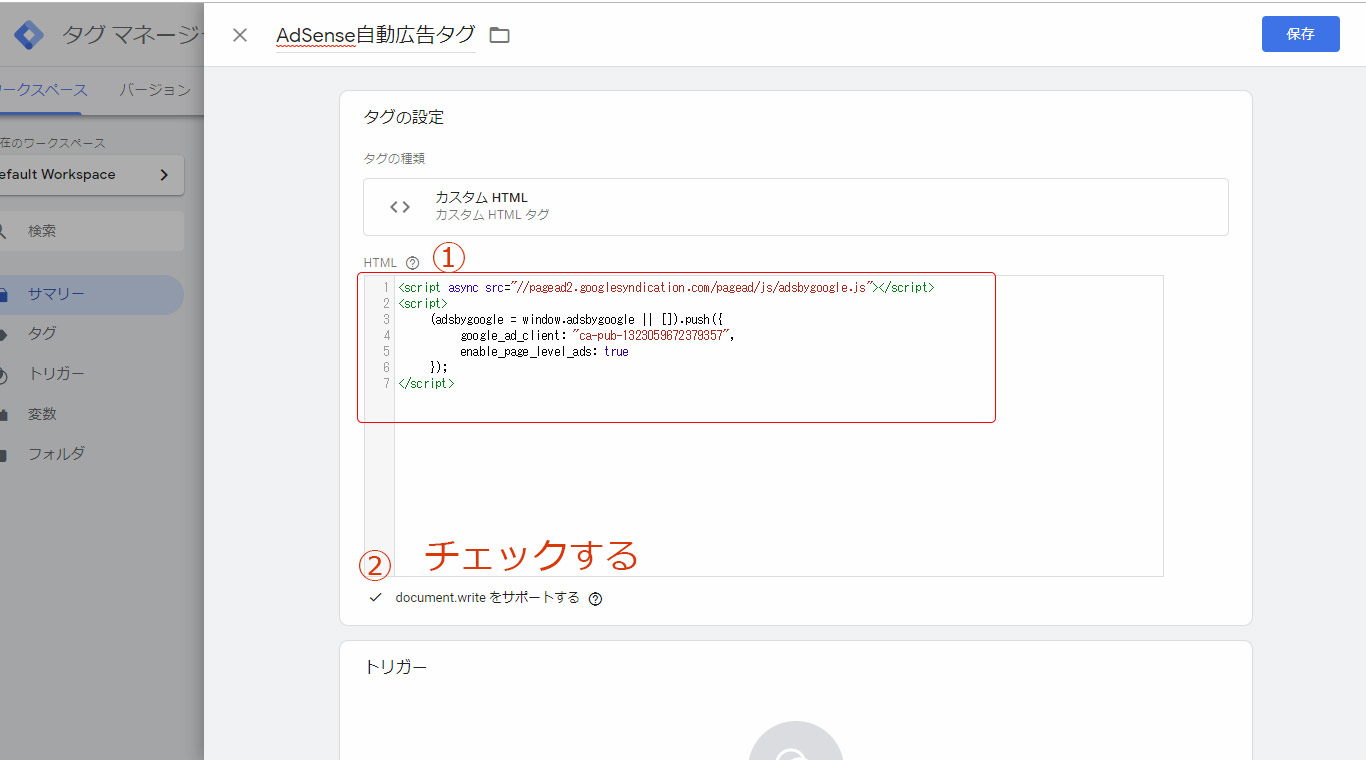Click code line enable_page_level_ads: true
1366x768 pixels.
(x=544, y=352)
